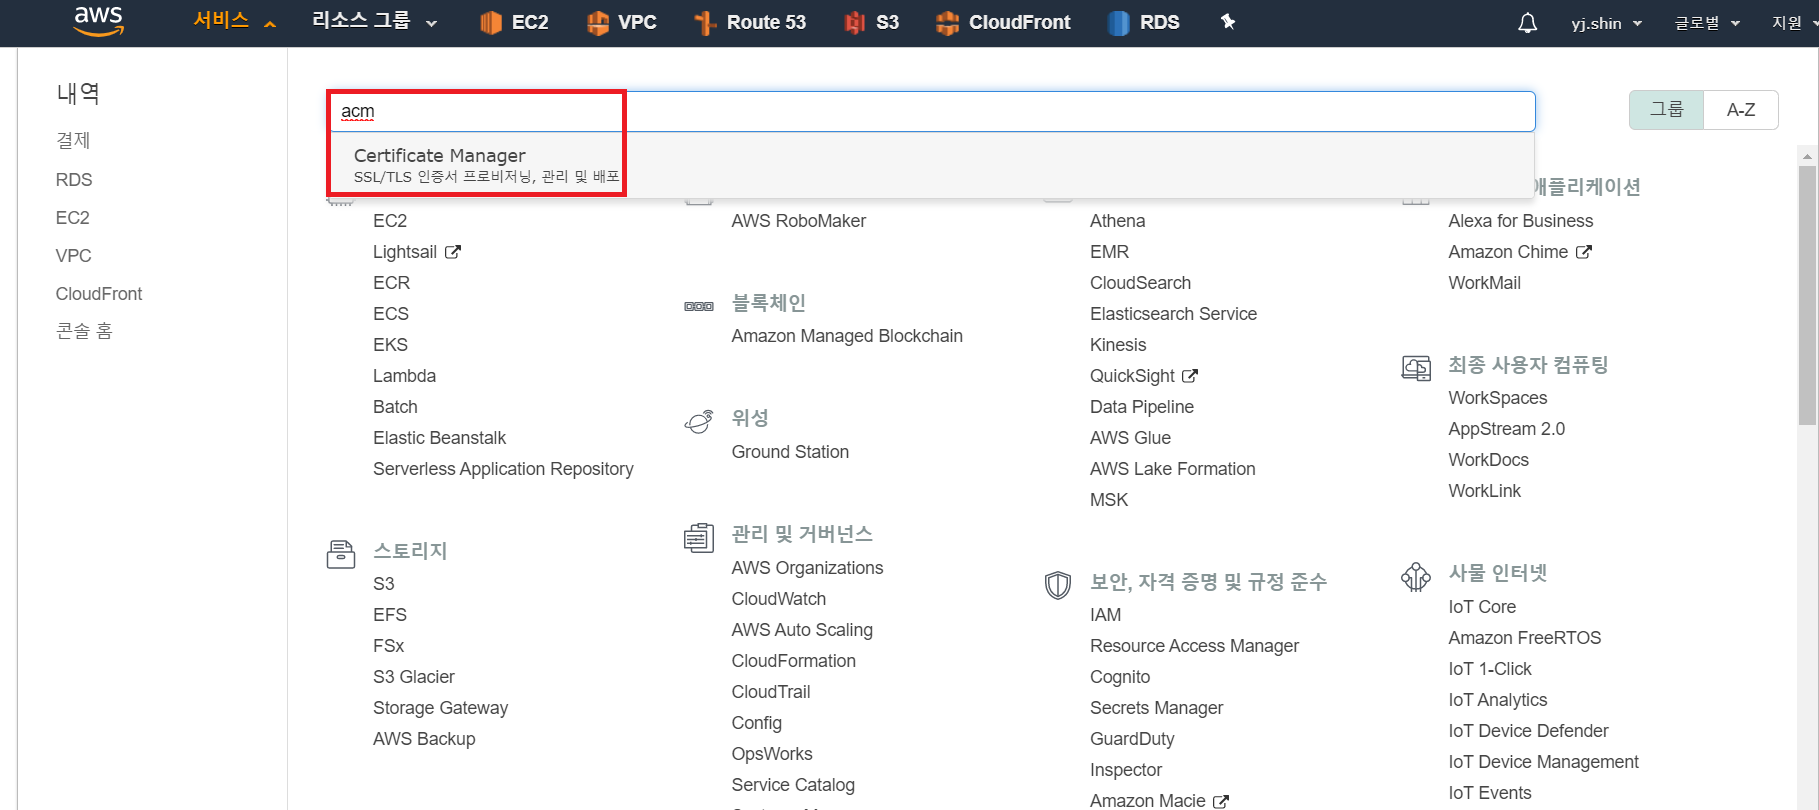
Task: Open CloudFront from history sidebar
Action: tap(99, 294)
